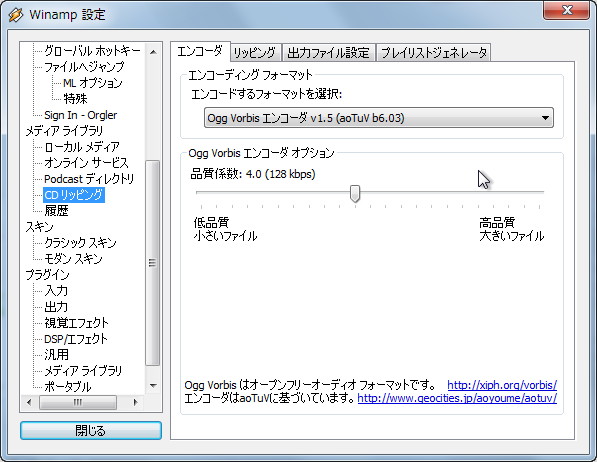597x462 pixels.
Task: Select ファイルへジャンプ in the tree
Action: tap(84, 67)
